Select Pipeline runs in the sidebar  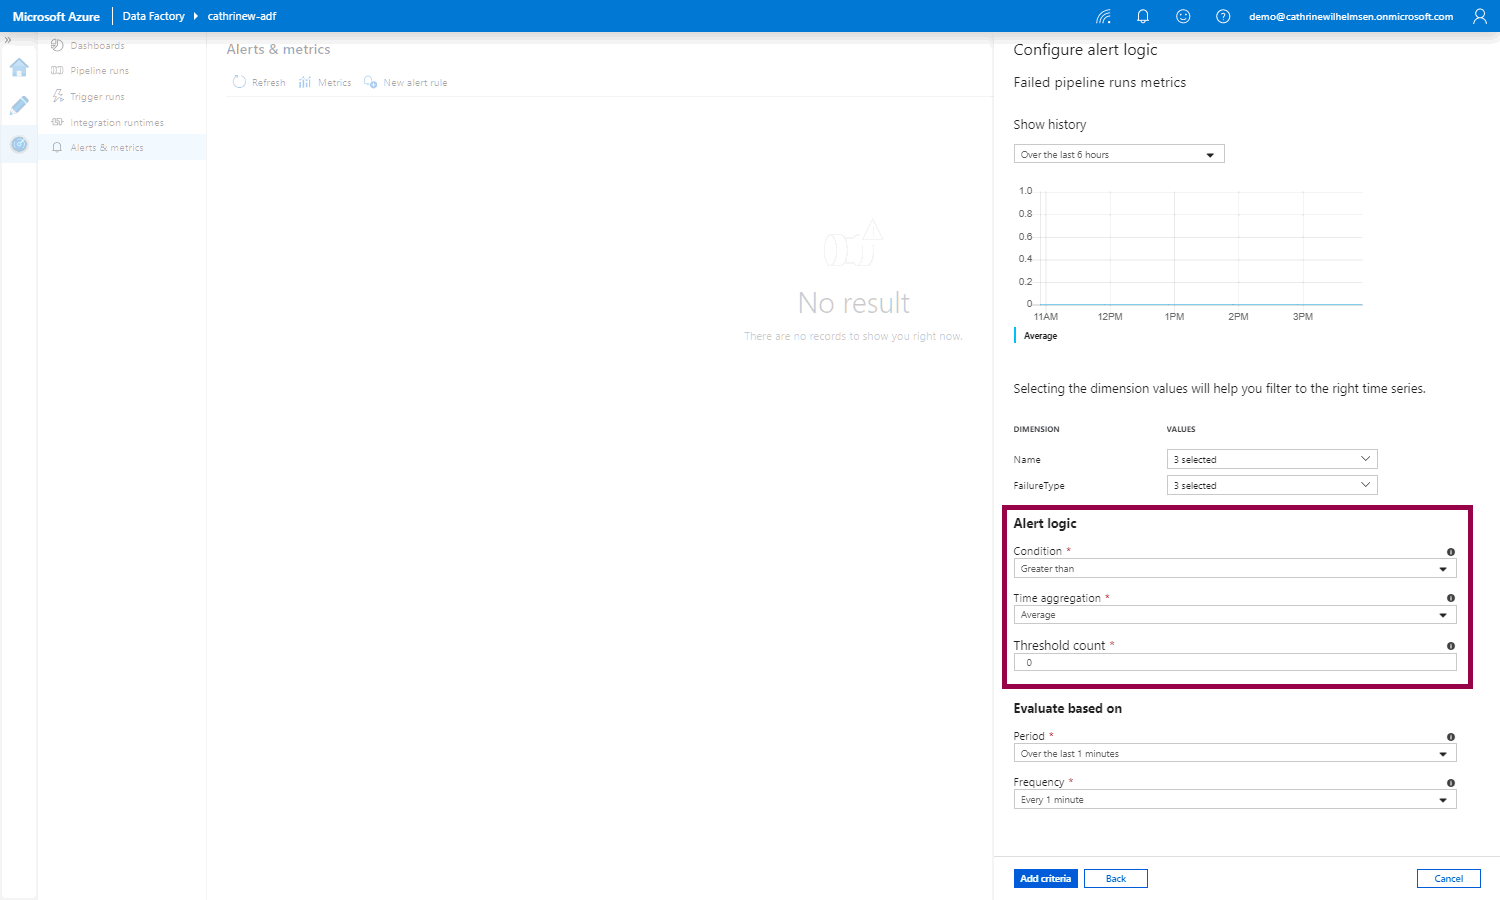point(99,71)
